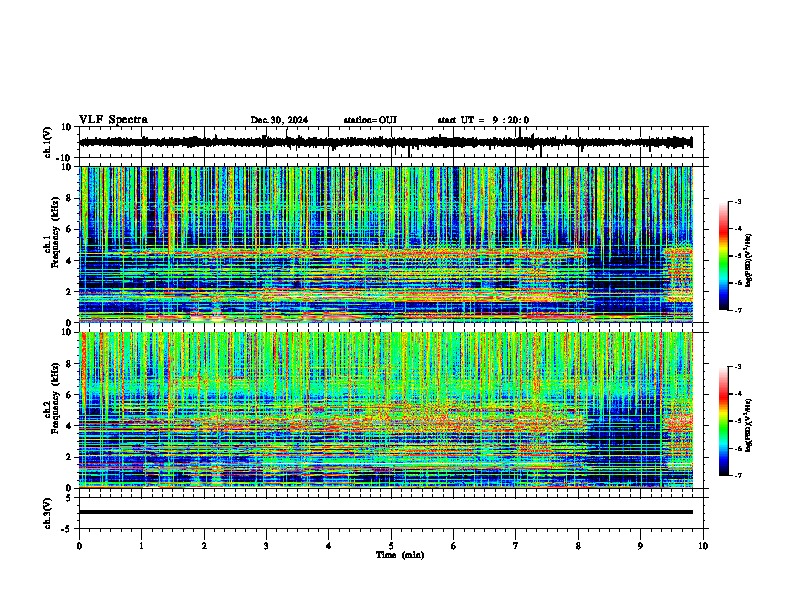The image size is (792, 612).
Task: Click time axis tick label "0"
Action: click(79, 546)
